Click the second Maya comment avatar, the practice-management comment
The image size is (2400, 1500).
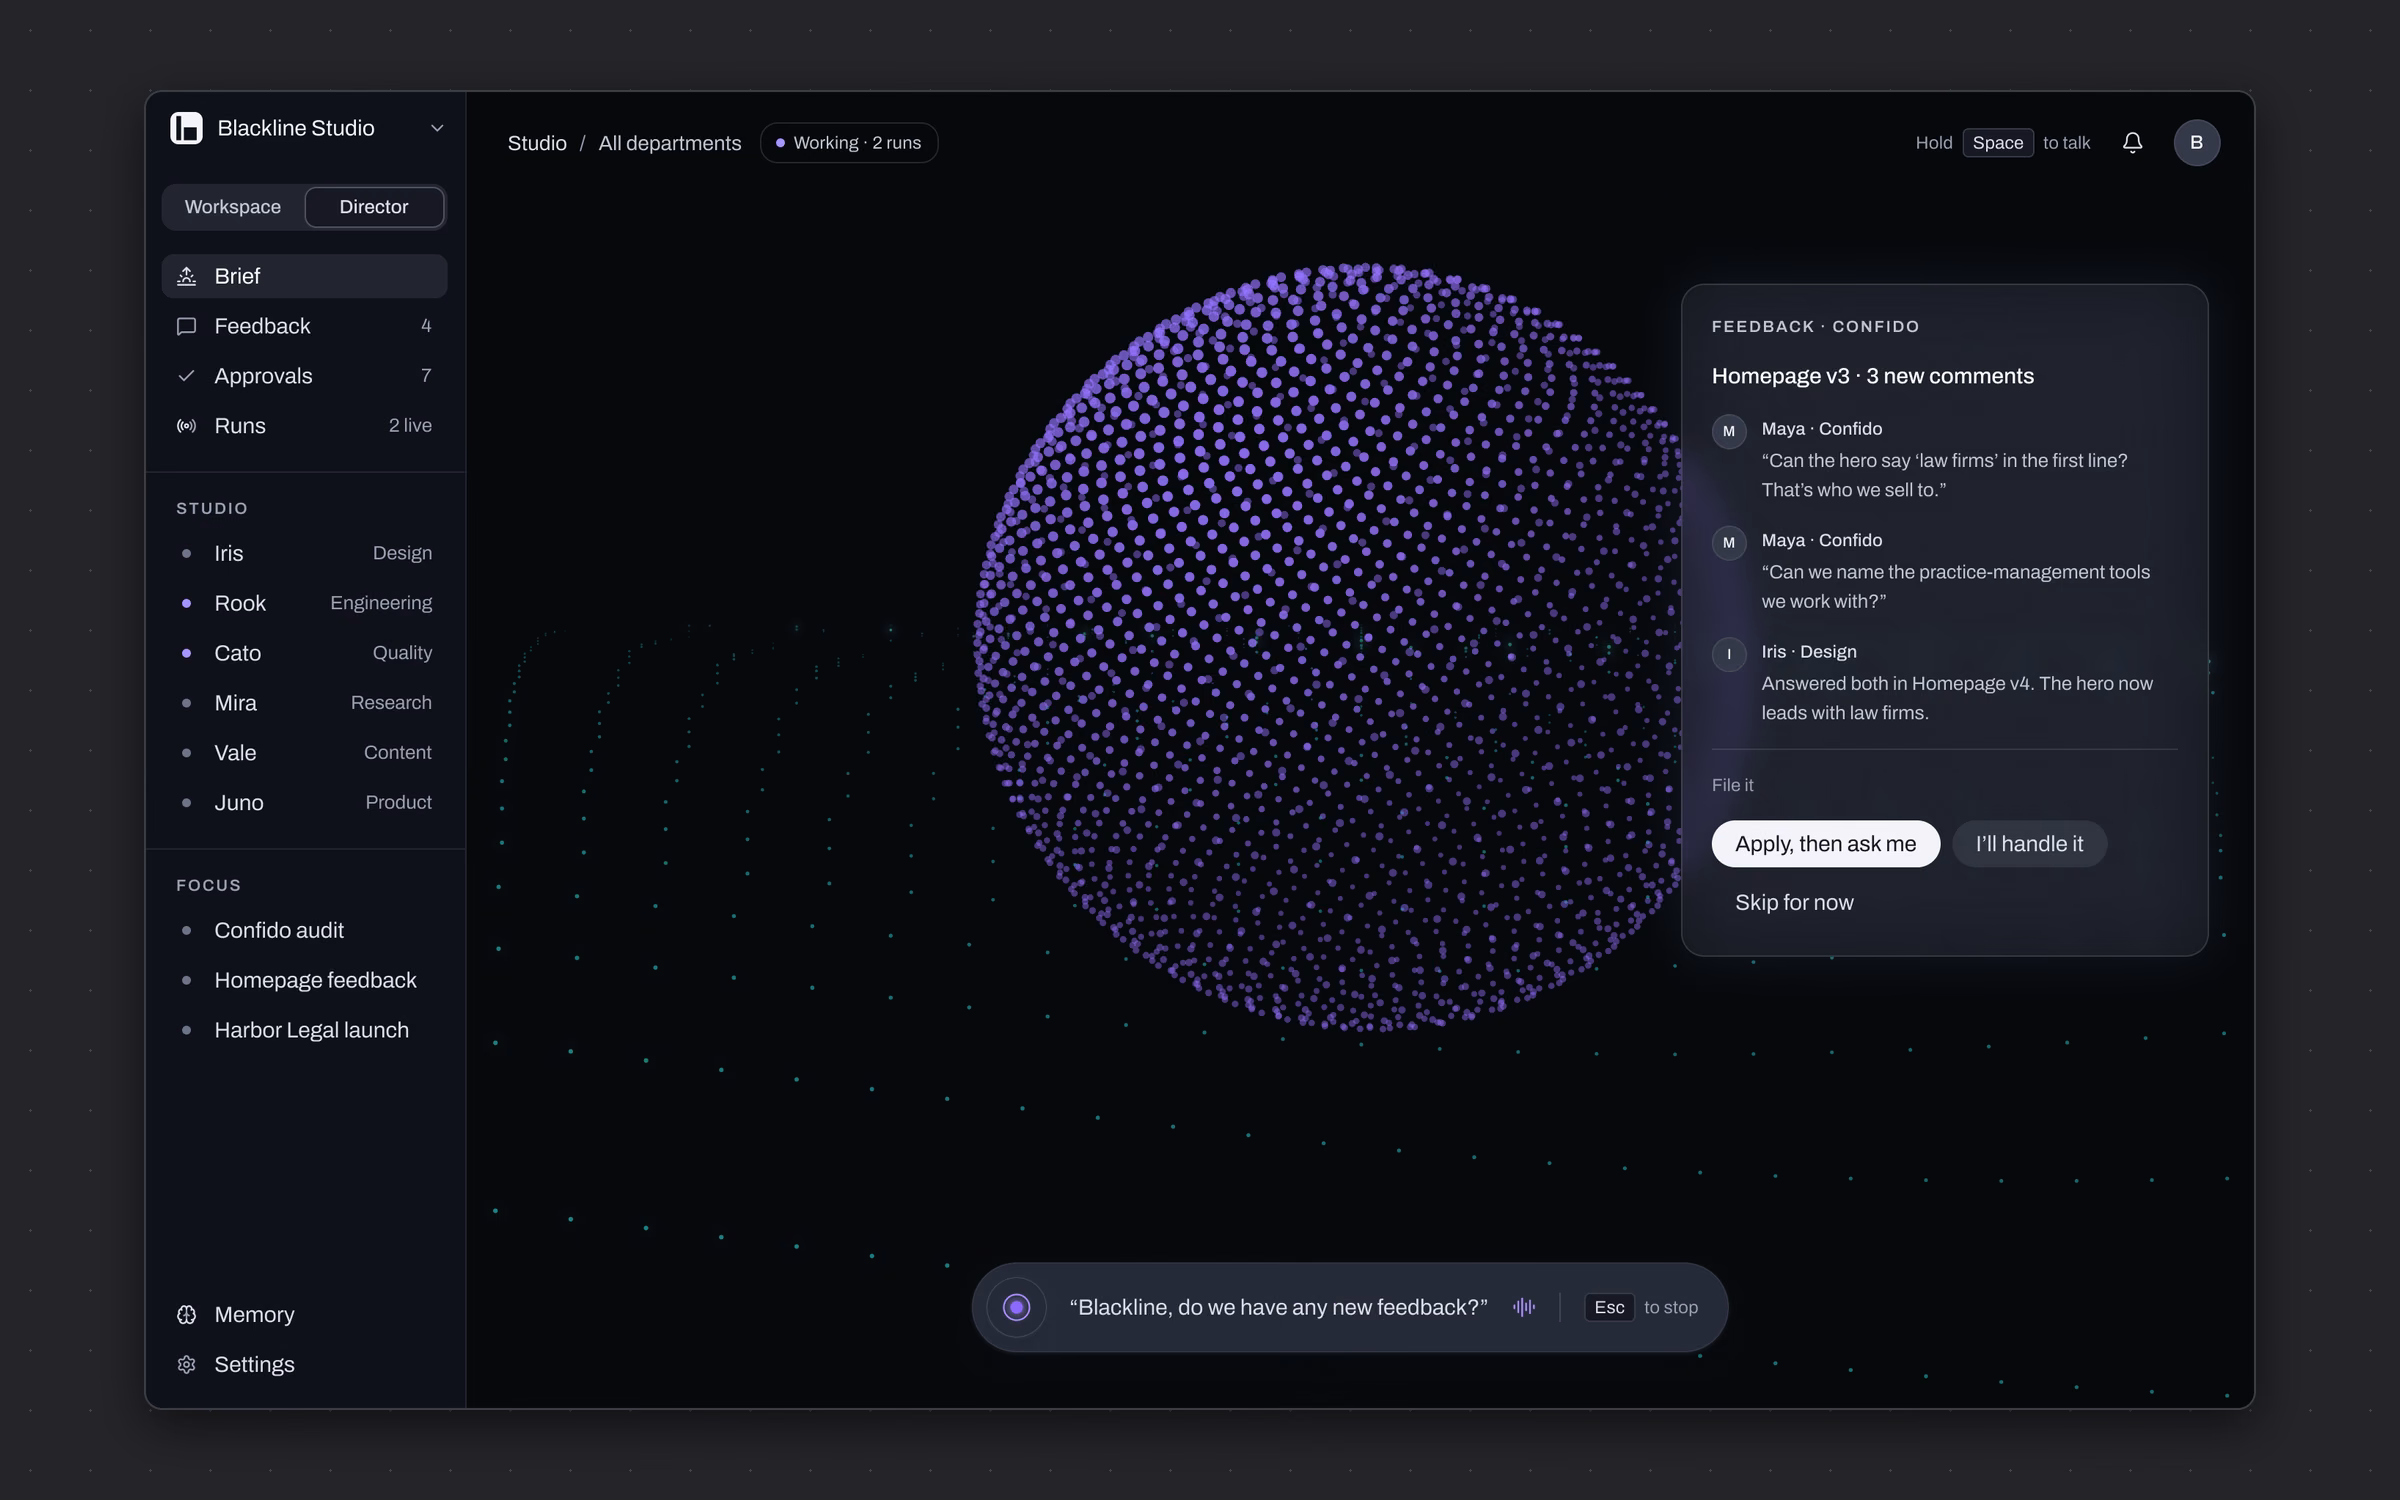1729,543
